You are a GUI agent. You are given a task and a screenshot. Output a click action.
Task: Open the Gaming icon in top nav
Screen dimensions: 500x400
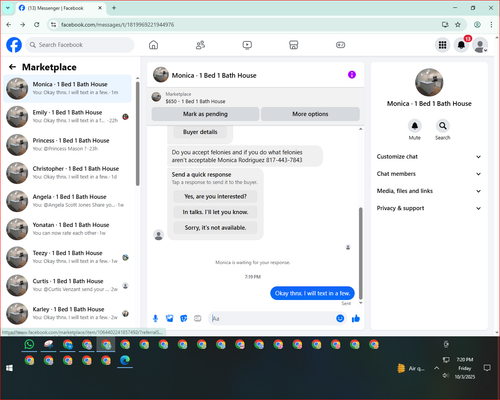(x=340, y=45)
